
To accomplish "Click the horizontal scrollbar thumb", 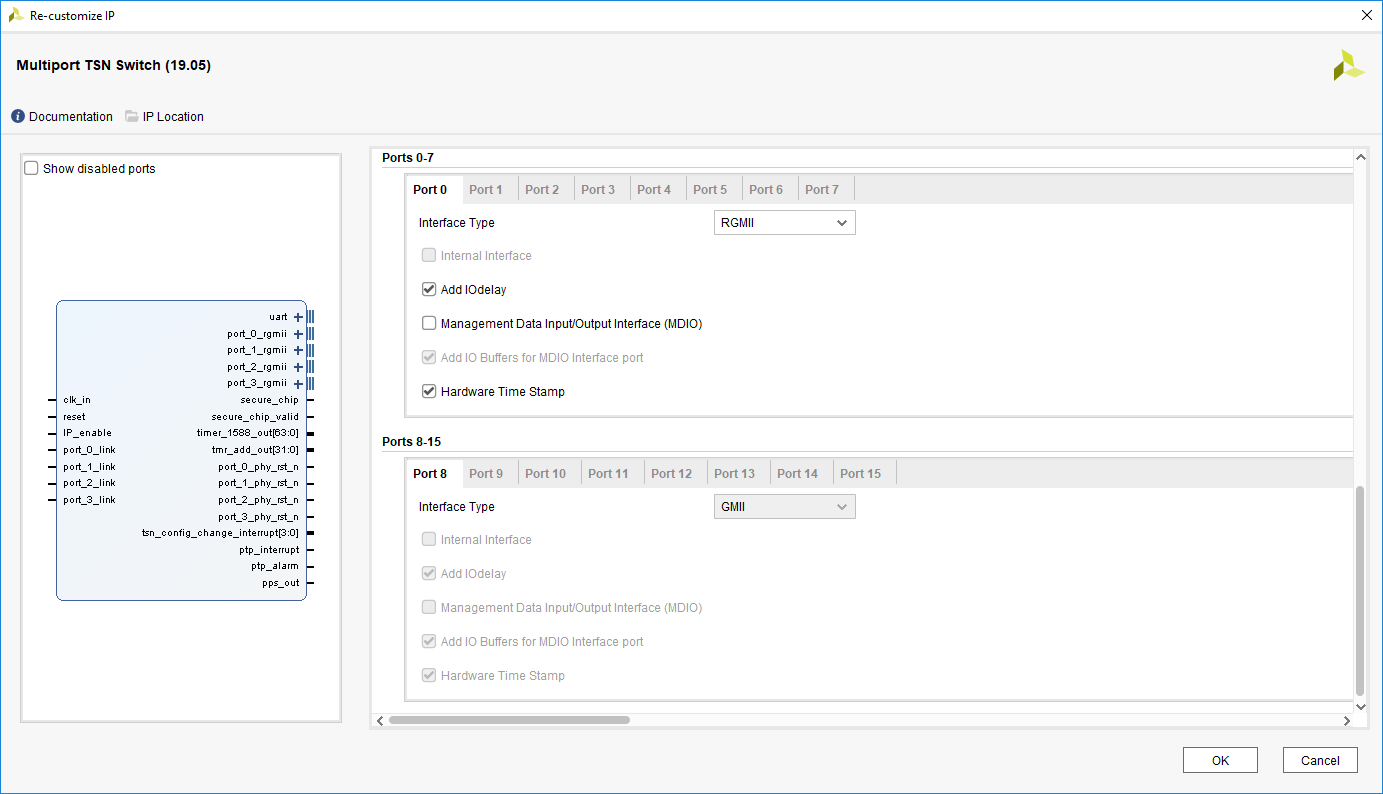I will tap(509, 720).
